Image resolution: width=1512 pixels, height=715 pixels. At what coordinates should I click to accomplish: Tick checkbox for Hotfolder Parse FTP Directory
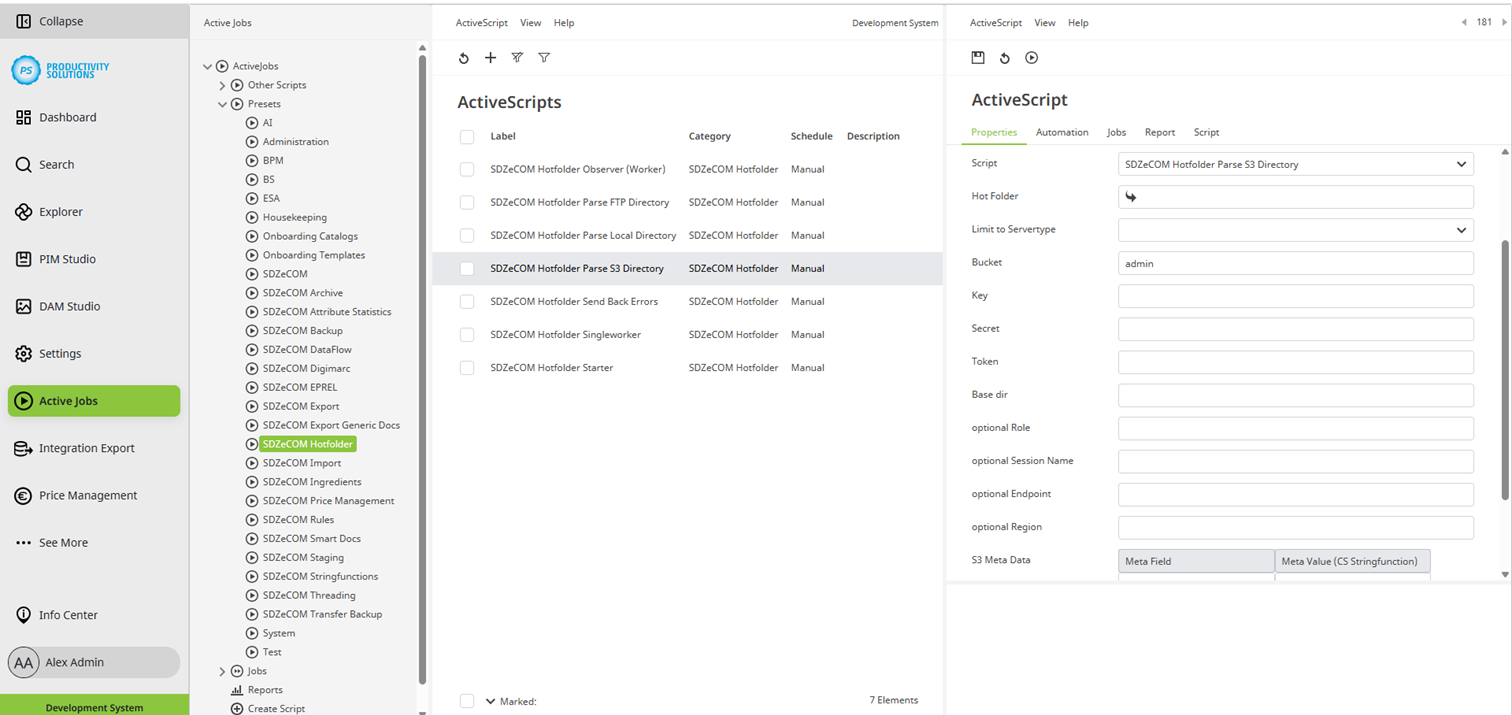[x=467, y=202]
